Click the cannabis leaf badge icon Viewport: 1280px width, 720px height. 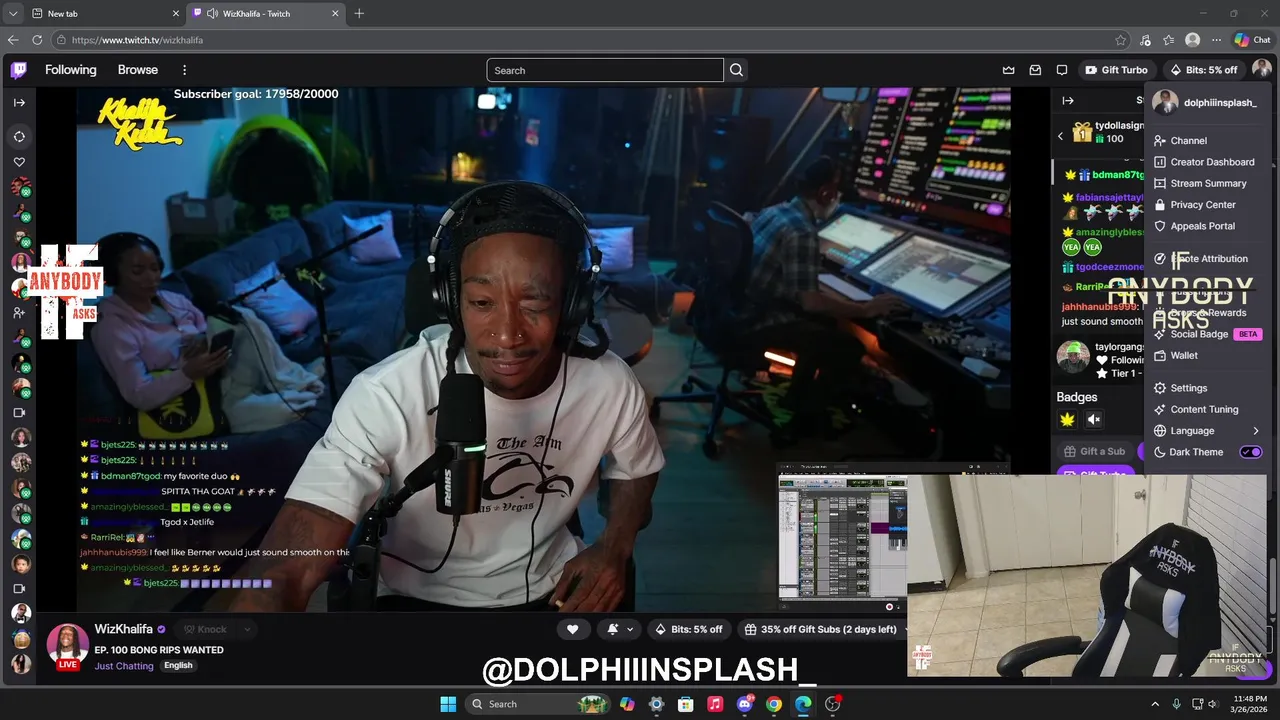pyautogui.click(x=1067, y=420)
